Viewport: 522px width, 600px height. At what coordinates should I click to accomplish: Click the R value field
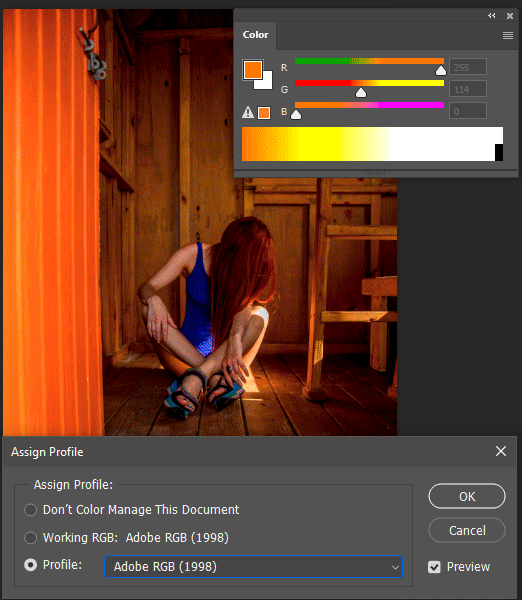pyautogui.click(x=468, y=67)
